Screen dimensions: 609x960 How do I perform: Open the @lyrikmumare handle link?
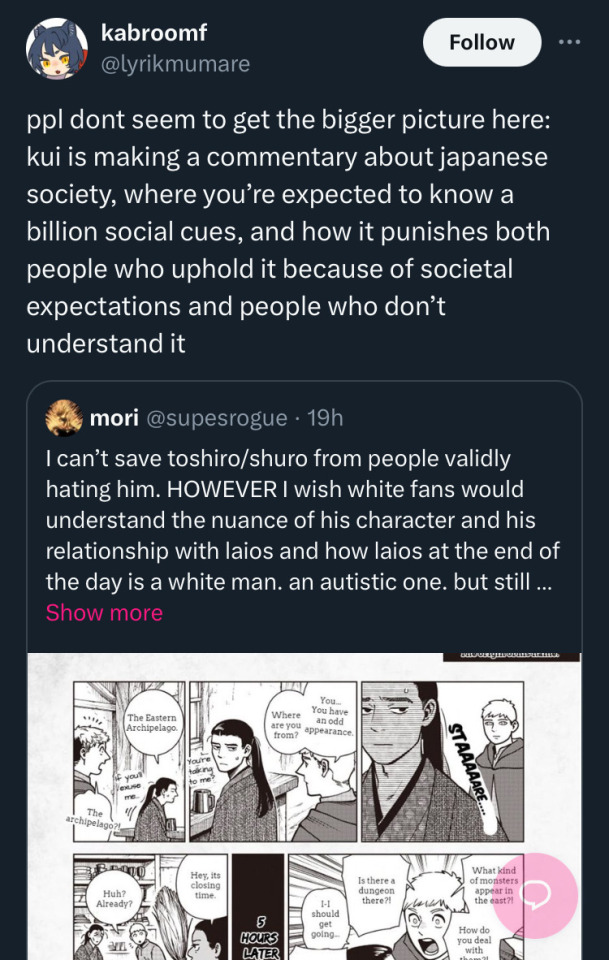pos(175,64)
